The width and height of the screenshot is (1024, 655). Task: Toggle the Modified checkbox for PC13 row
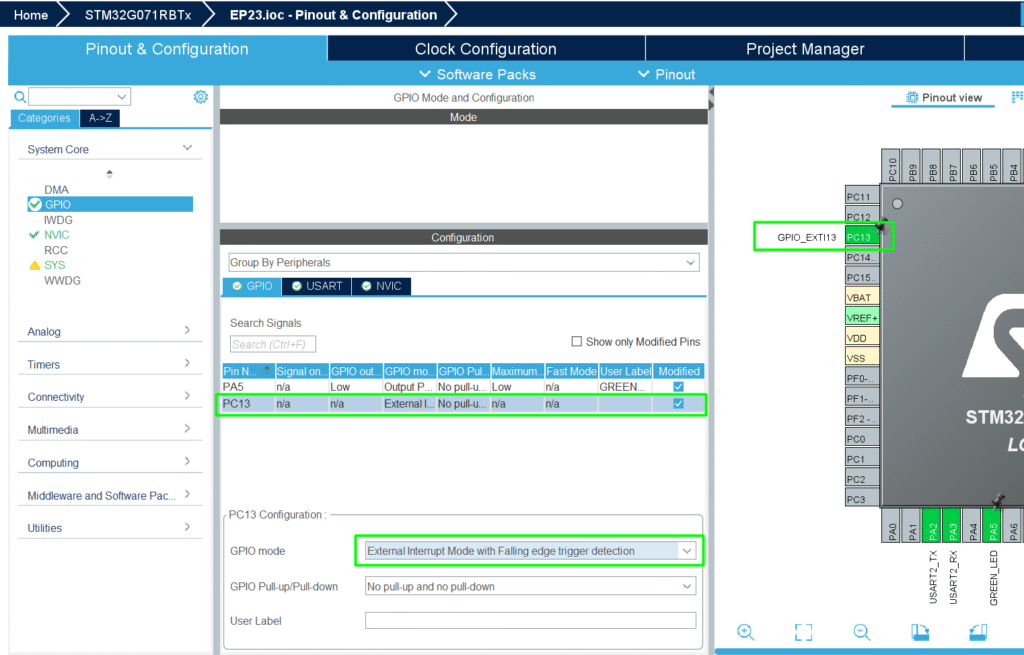tap(679, 404)
